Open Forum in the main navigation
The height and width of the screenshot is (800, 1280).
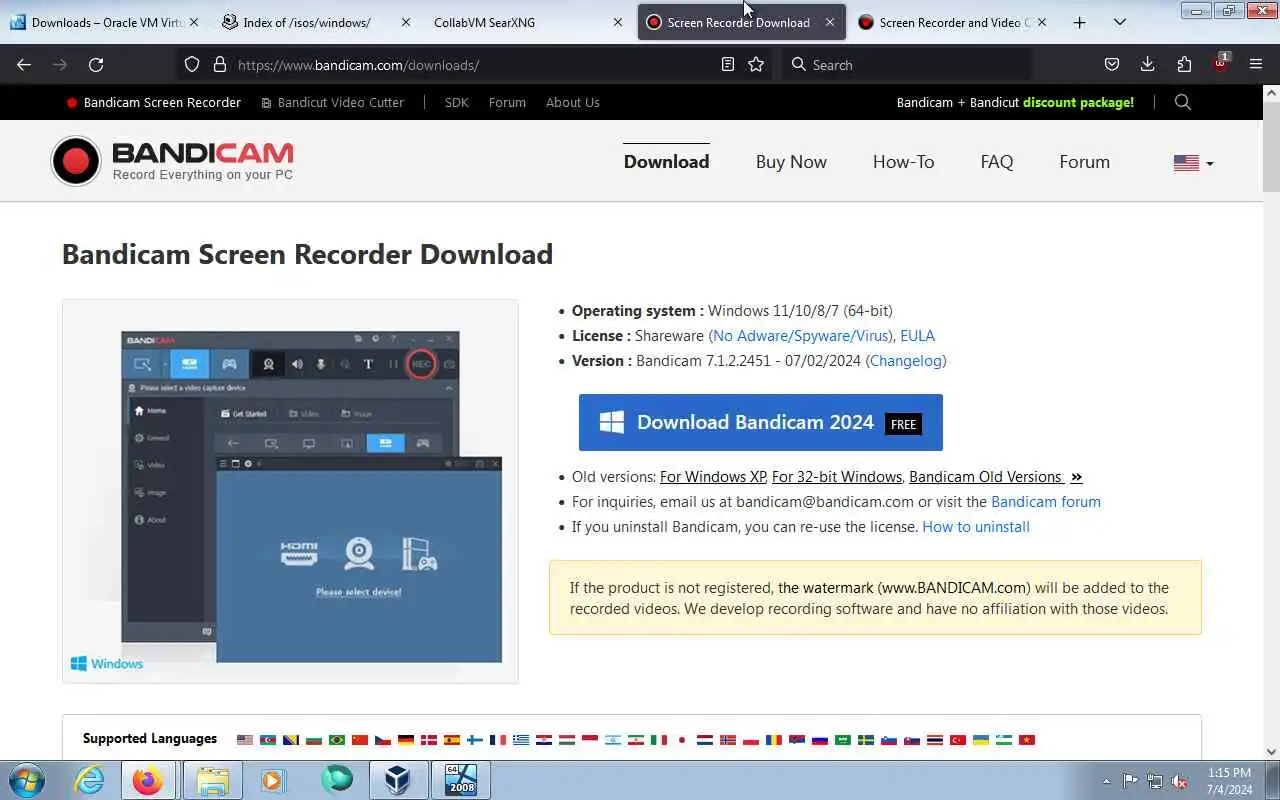pos(1084,162)
